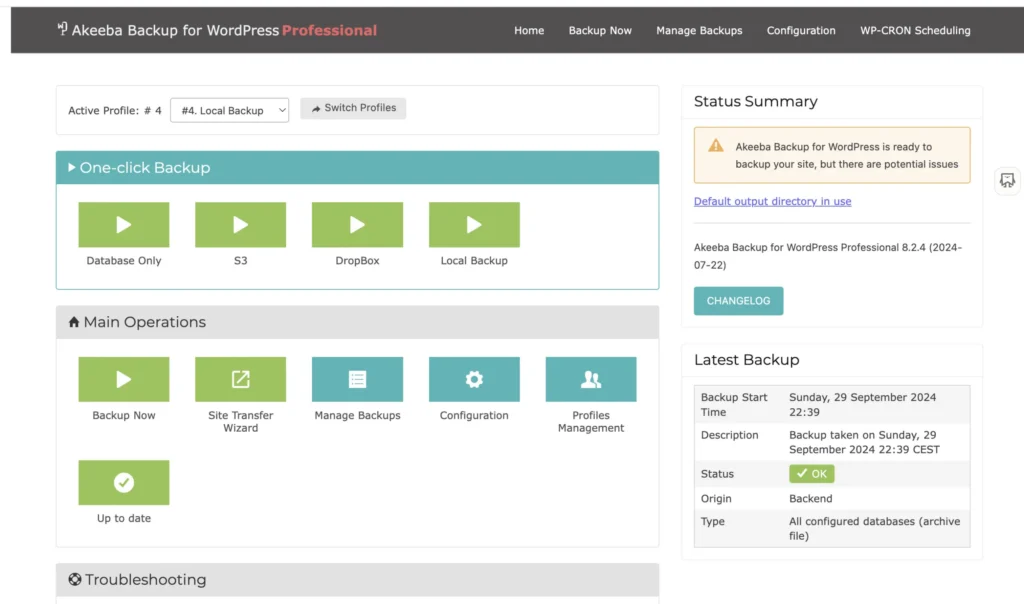Open the Default output directory in use link
Image resolution: width=1024 pixels, height=604 pixels.
pyautogui.click(x=772, y=201)
